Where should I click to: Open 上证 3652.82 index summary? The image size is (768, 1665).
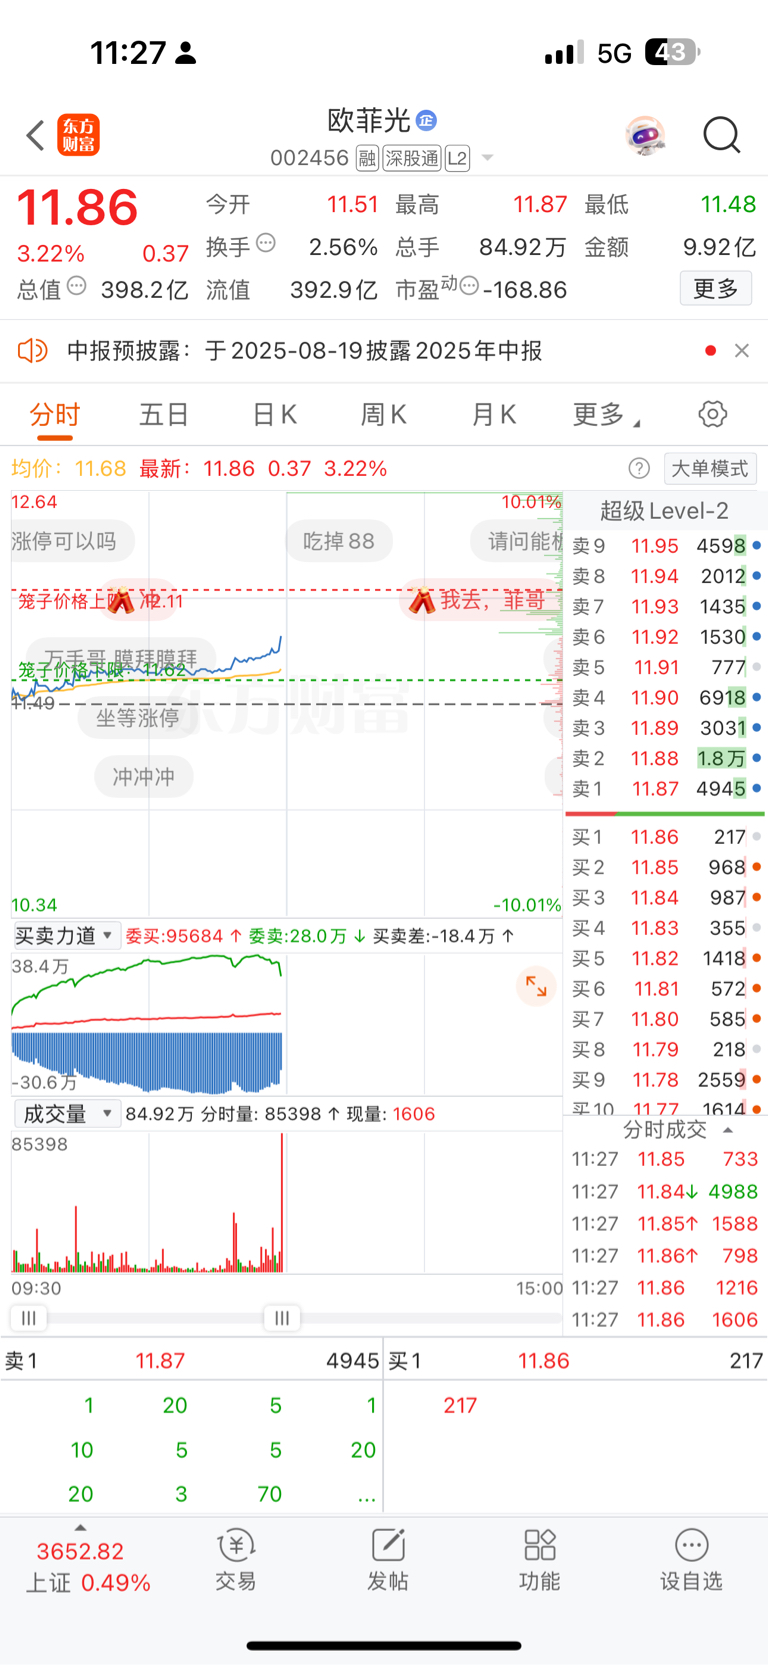[88, 1567]
